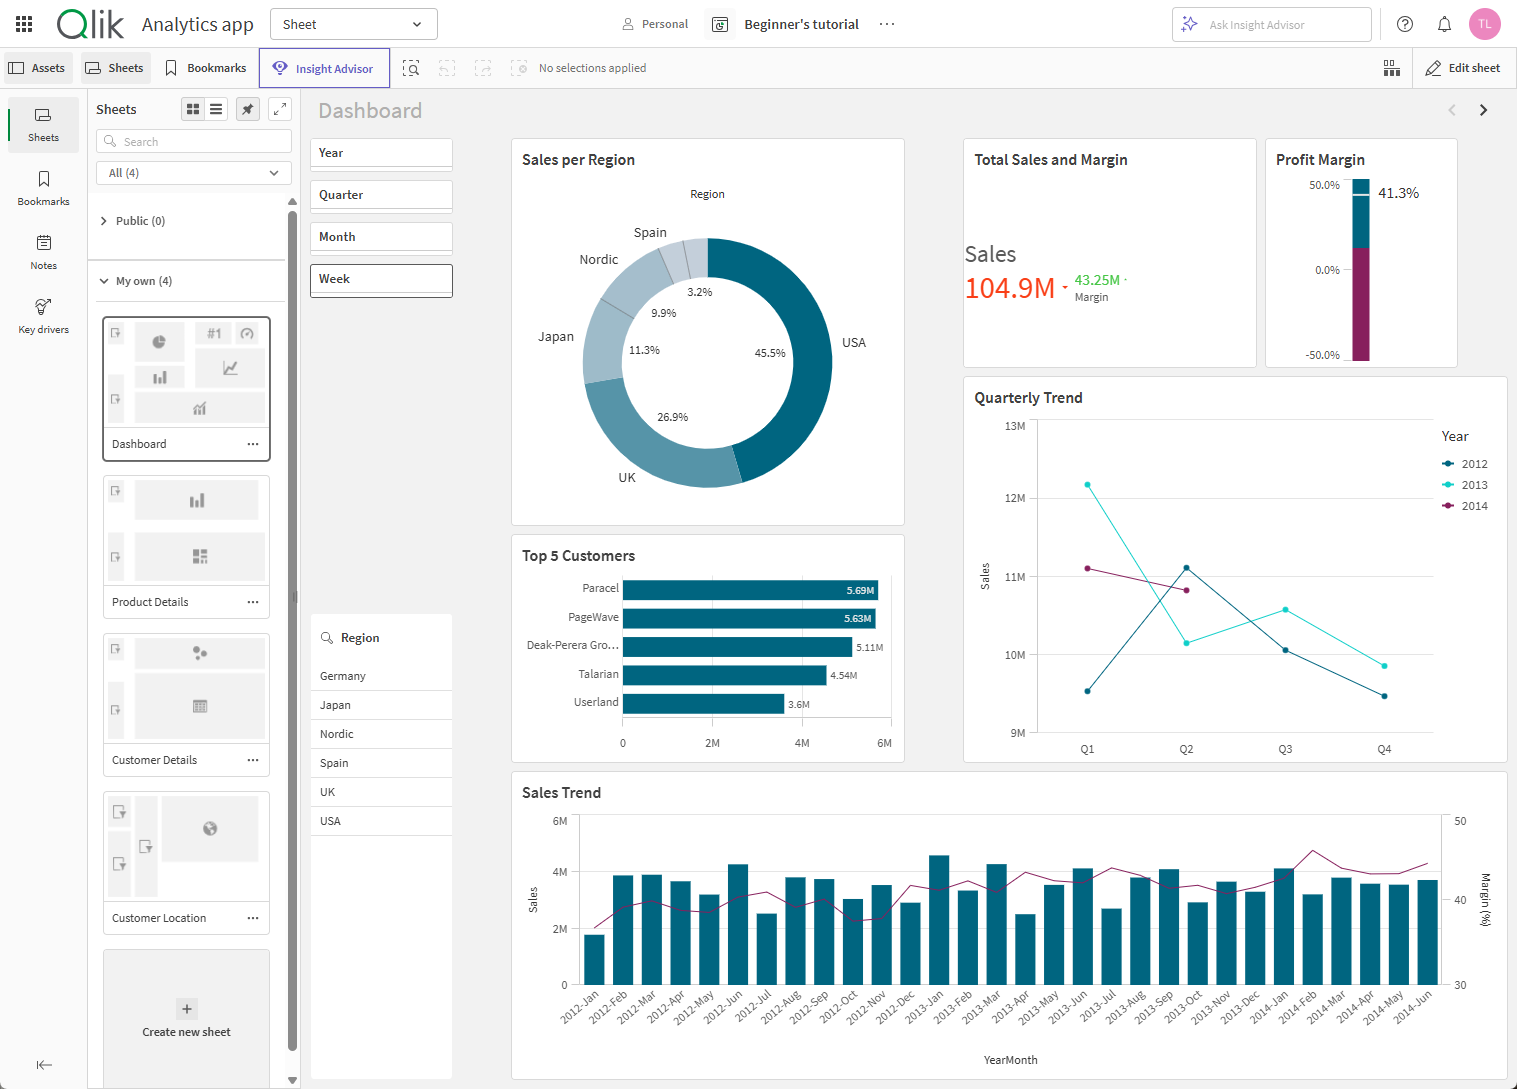Image resolution: width=1517 pixels, height=1089 pixels.
Task: Click the search in selections icon
Action: coord(411,68)
